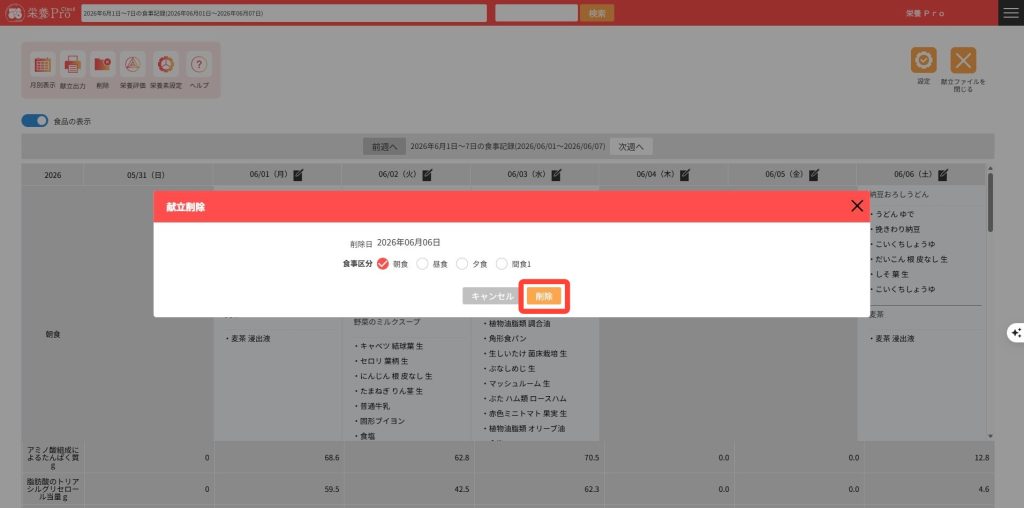Cancel the deletion with the キャンセル button
1024x508 pixels.
(x=492, y=296)
